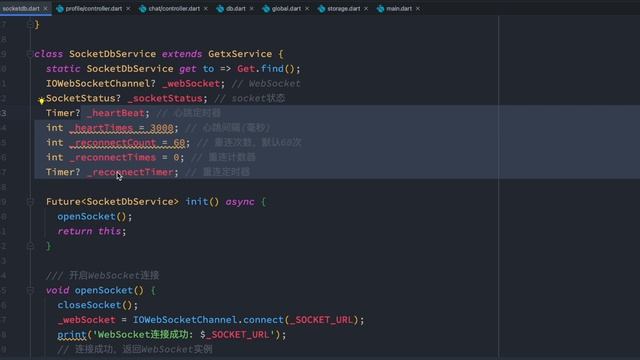Screen dimensions: 640x360
Task: Click the fold marker beside the top closing brace
Action: point(30,24)
